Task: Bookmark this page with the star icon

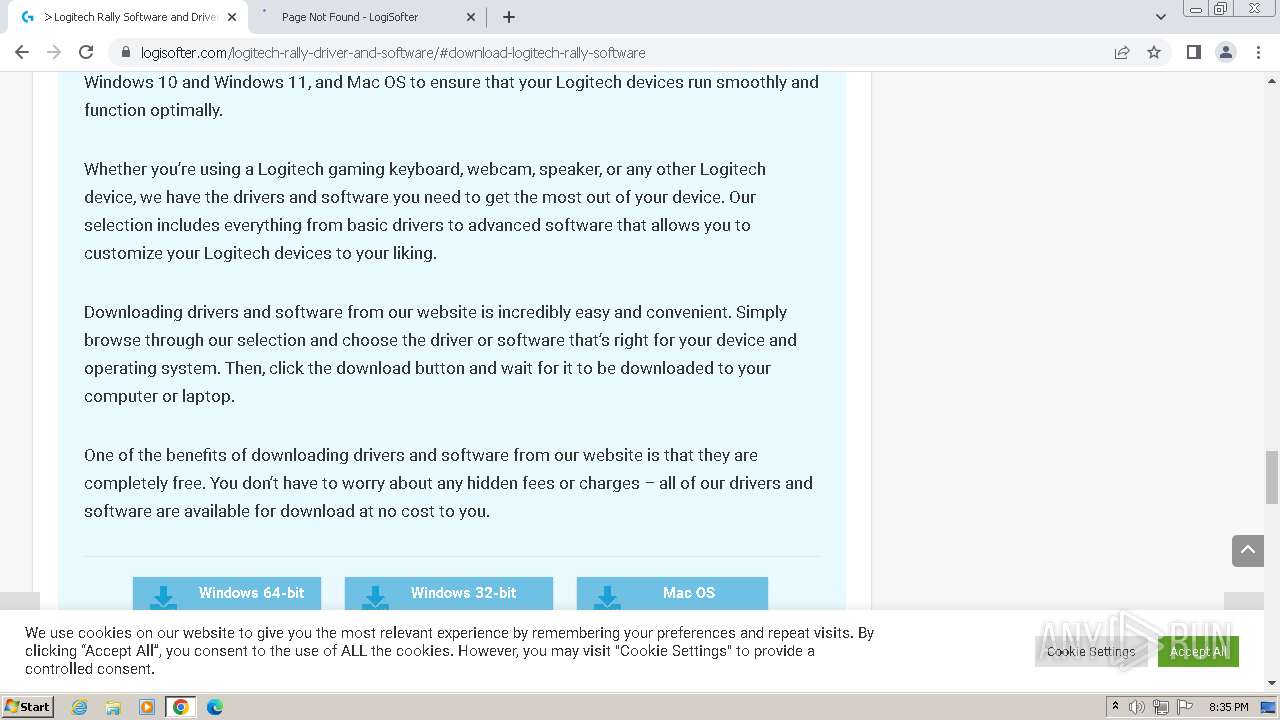Action: pos(1154,52)
